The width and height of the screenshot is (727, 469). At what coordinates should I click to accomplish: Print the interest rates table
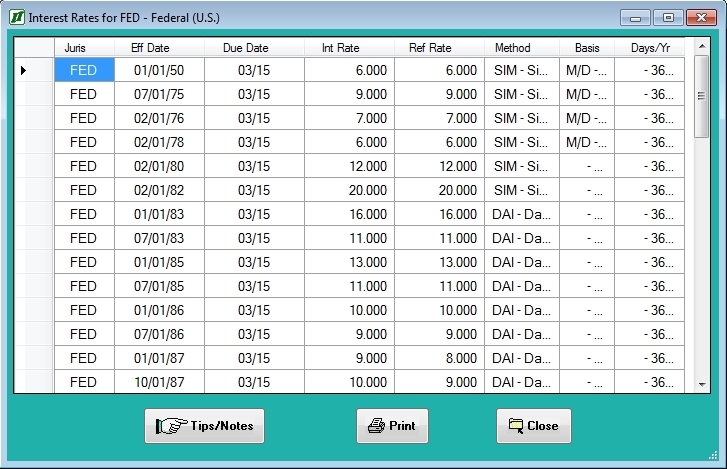[x=392, y=426]
